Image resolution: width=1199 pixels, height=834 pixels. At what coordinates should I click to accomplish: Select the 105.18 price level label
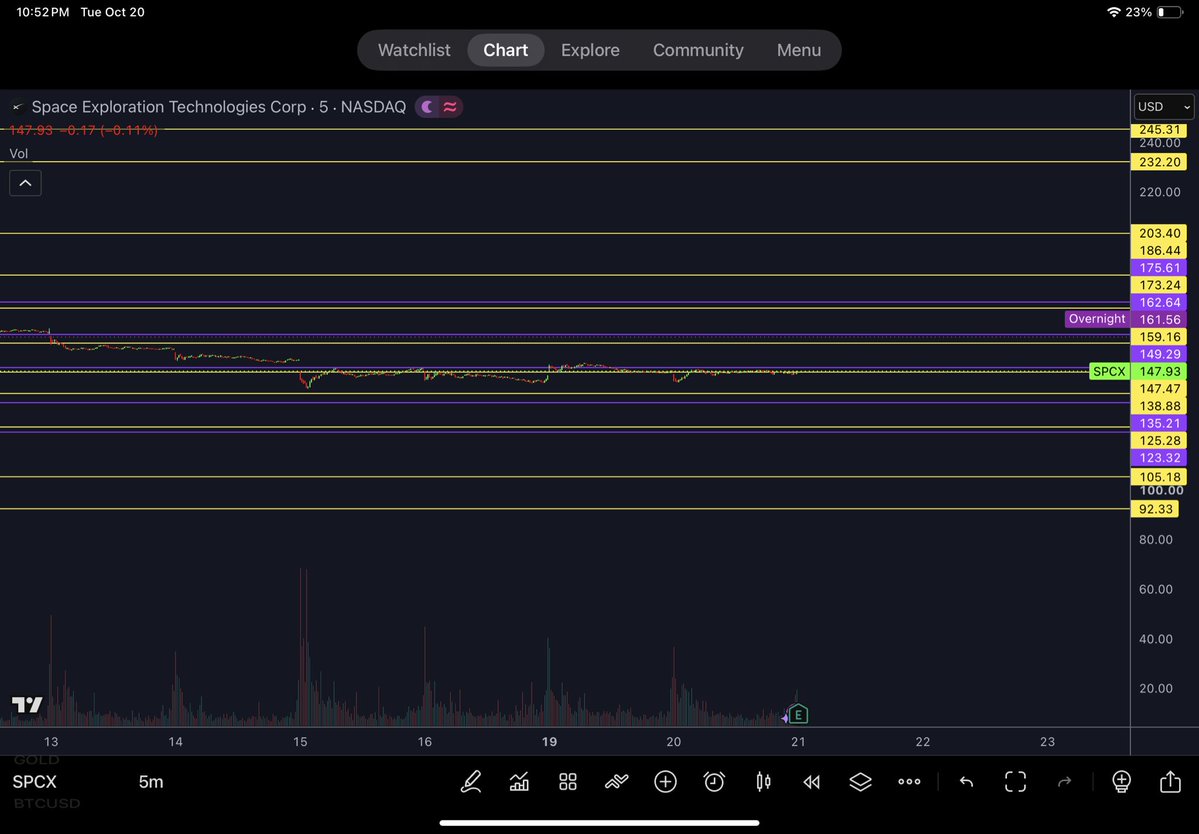pyautogui.click(x=1159, y=477)
